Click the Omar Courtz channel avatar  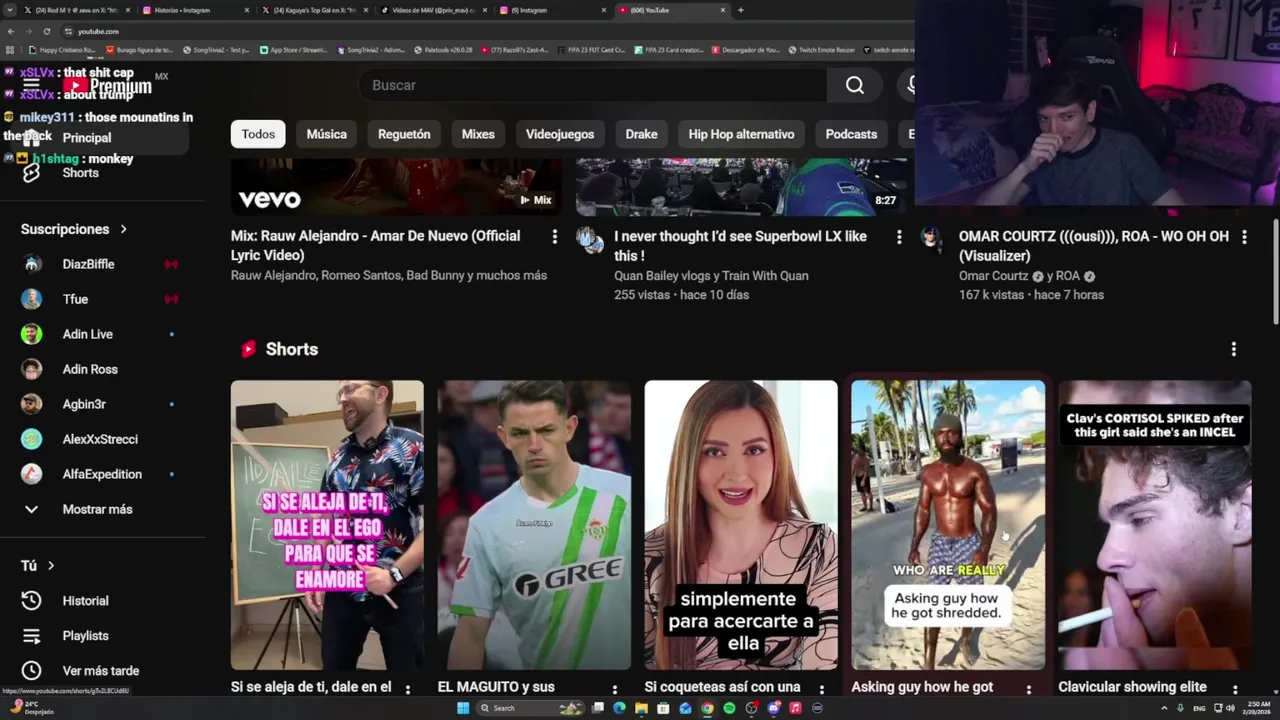tap(932, 237)
